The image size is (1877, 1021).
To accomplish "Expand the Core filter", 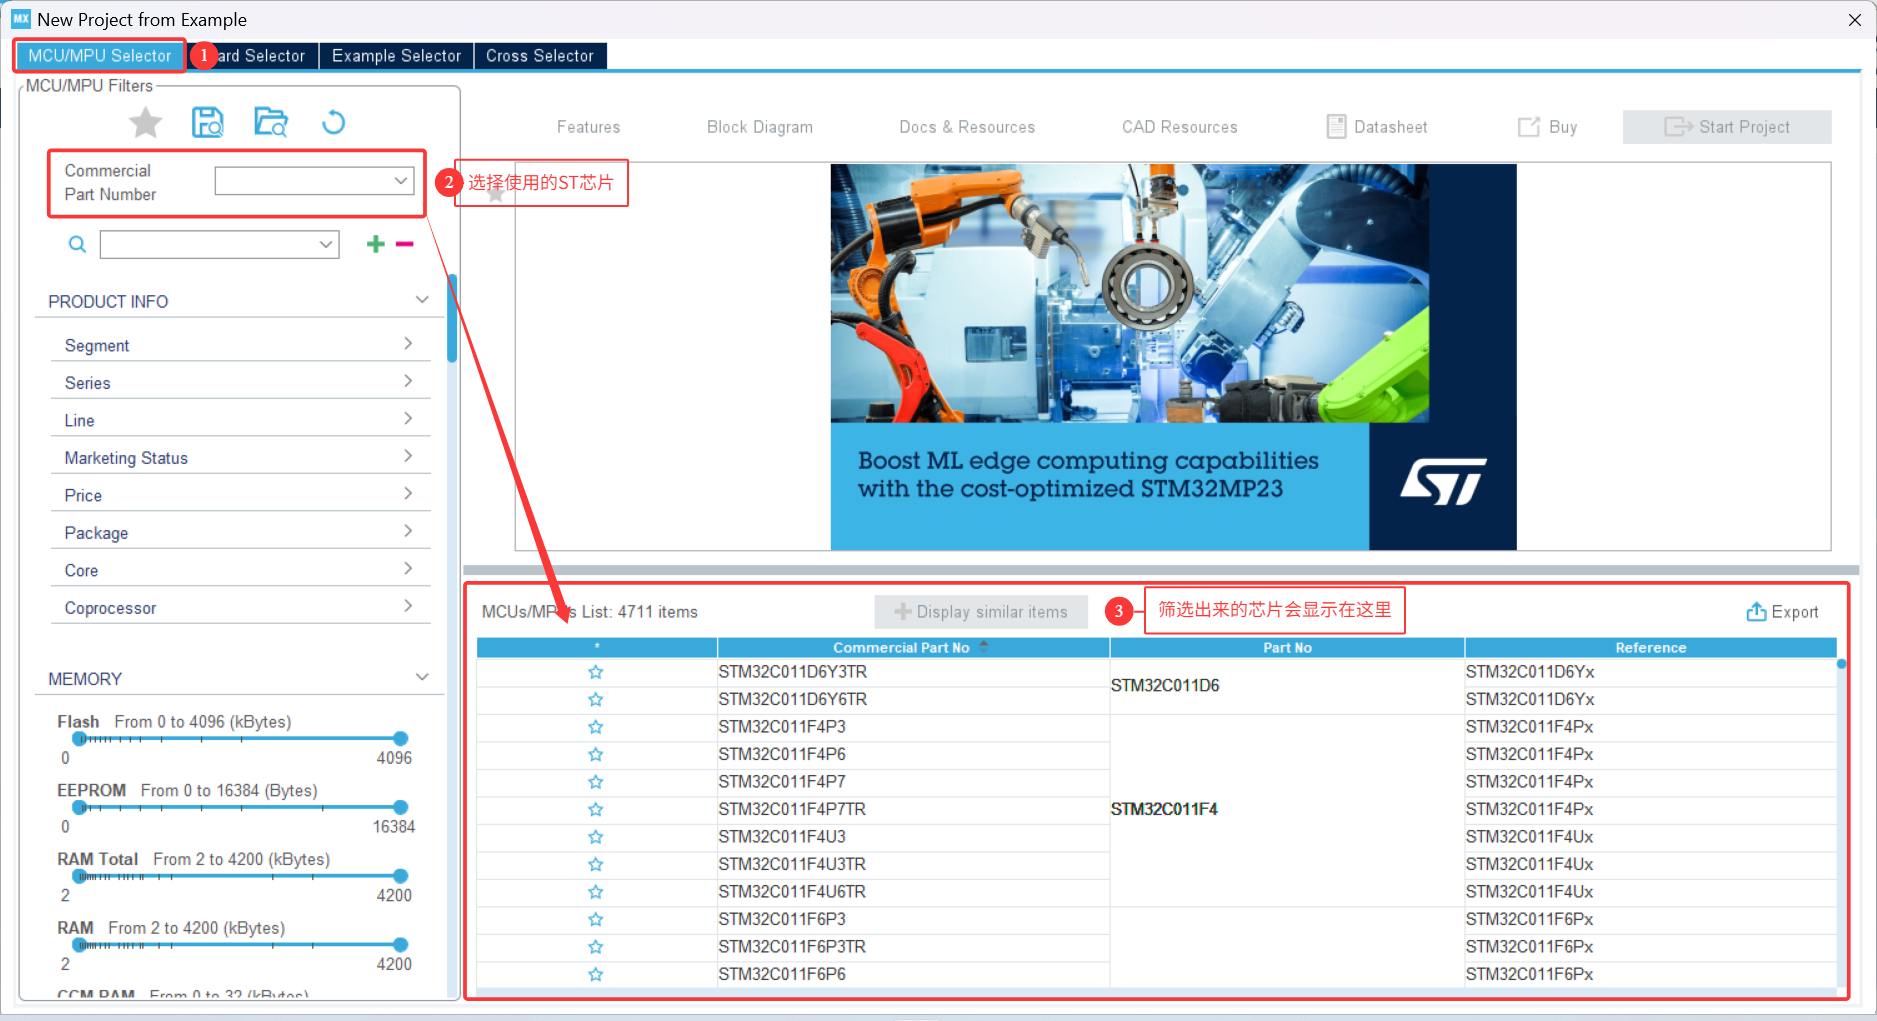I will (408, 569).
